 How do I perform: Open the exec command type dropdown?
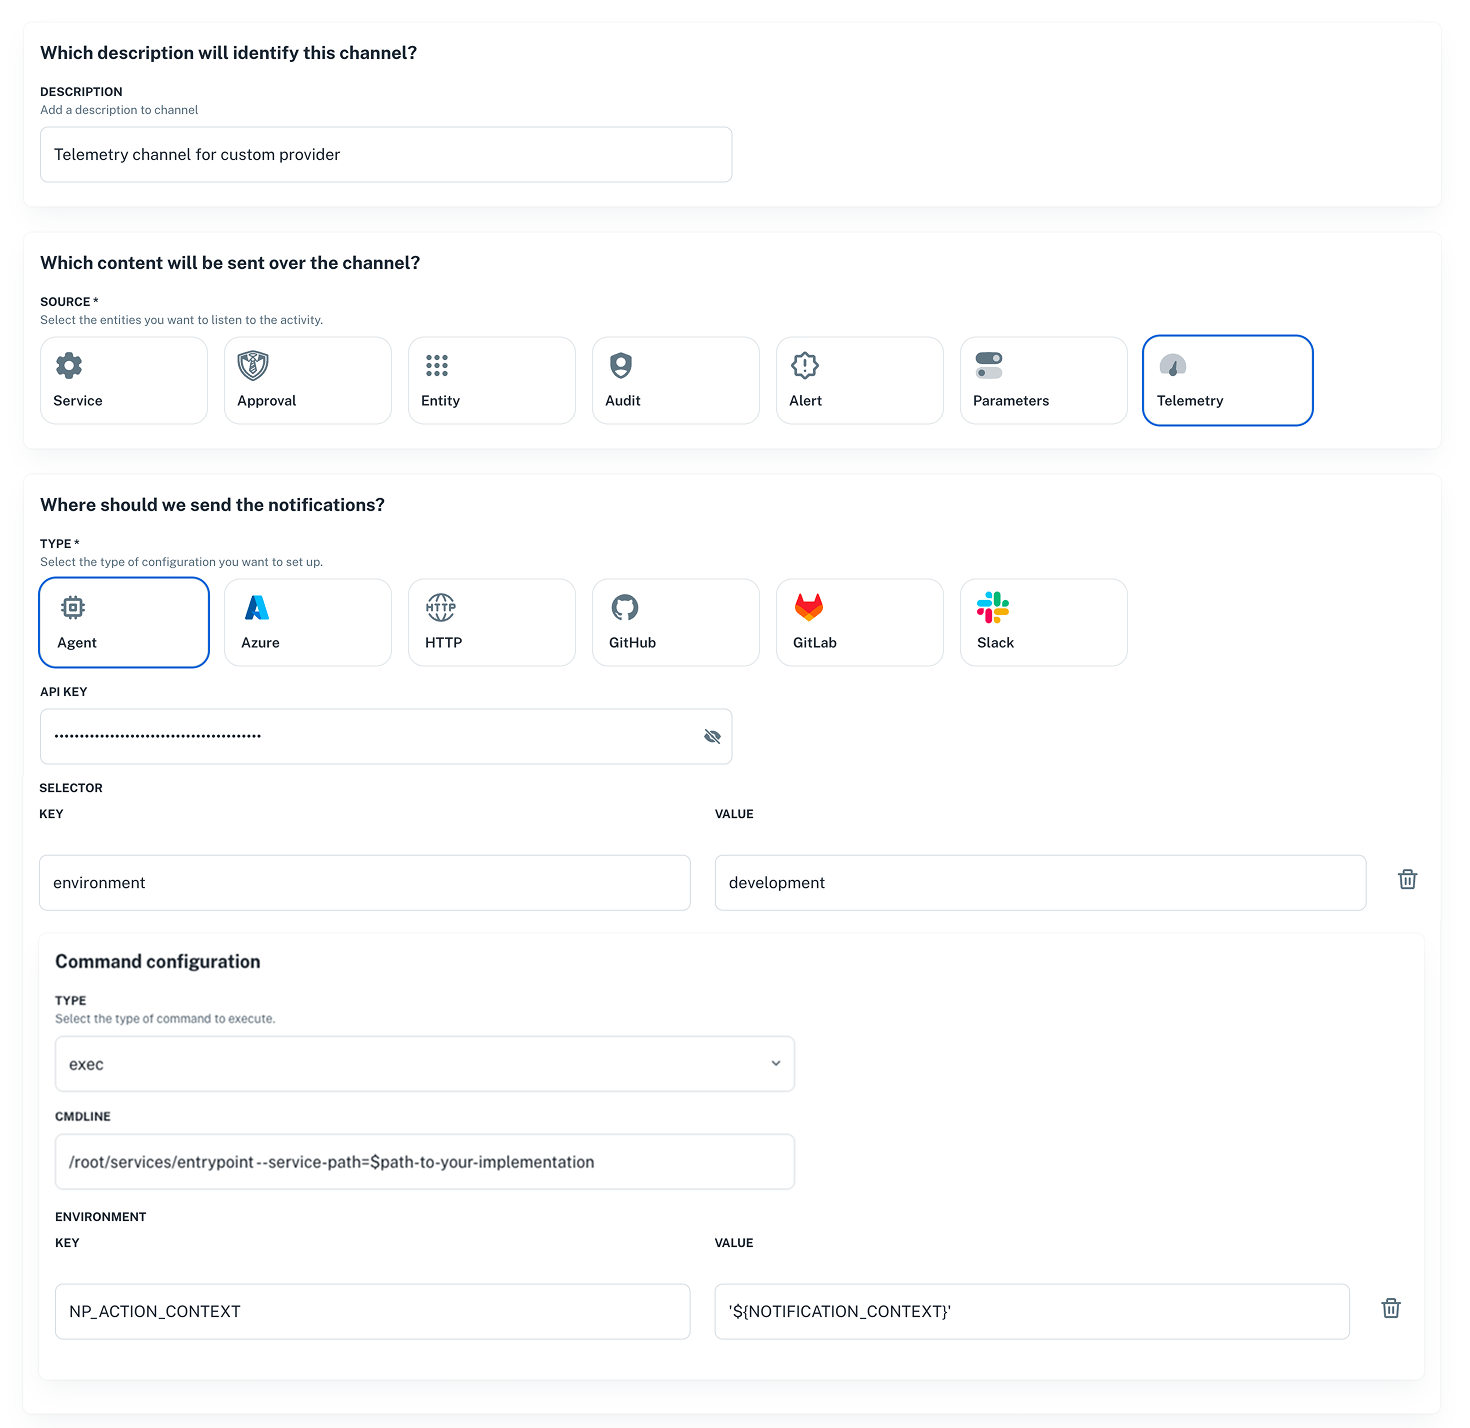424,1064
